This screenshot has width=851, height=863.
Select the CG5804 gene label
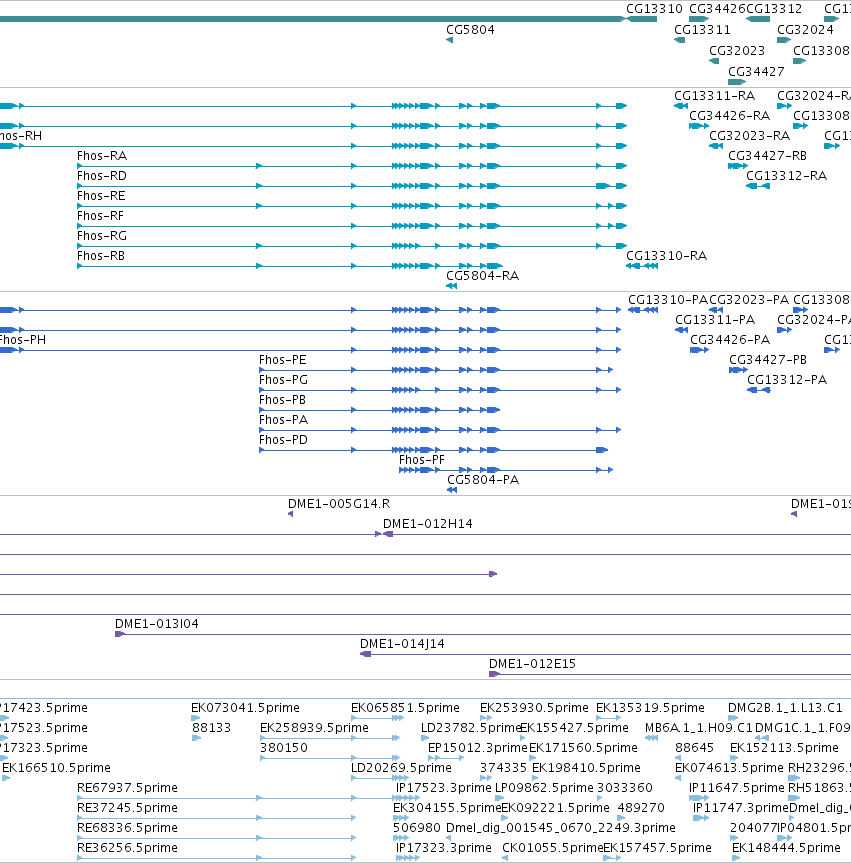[x=470, y=30]
